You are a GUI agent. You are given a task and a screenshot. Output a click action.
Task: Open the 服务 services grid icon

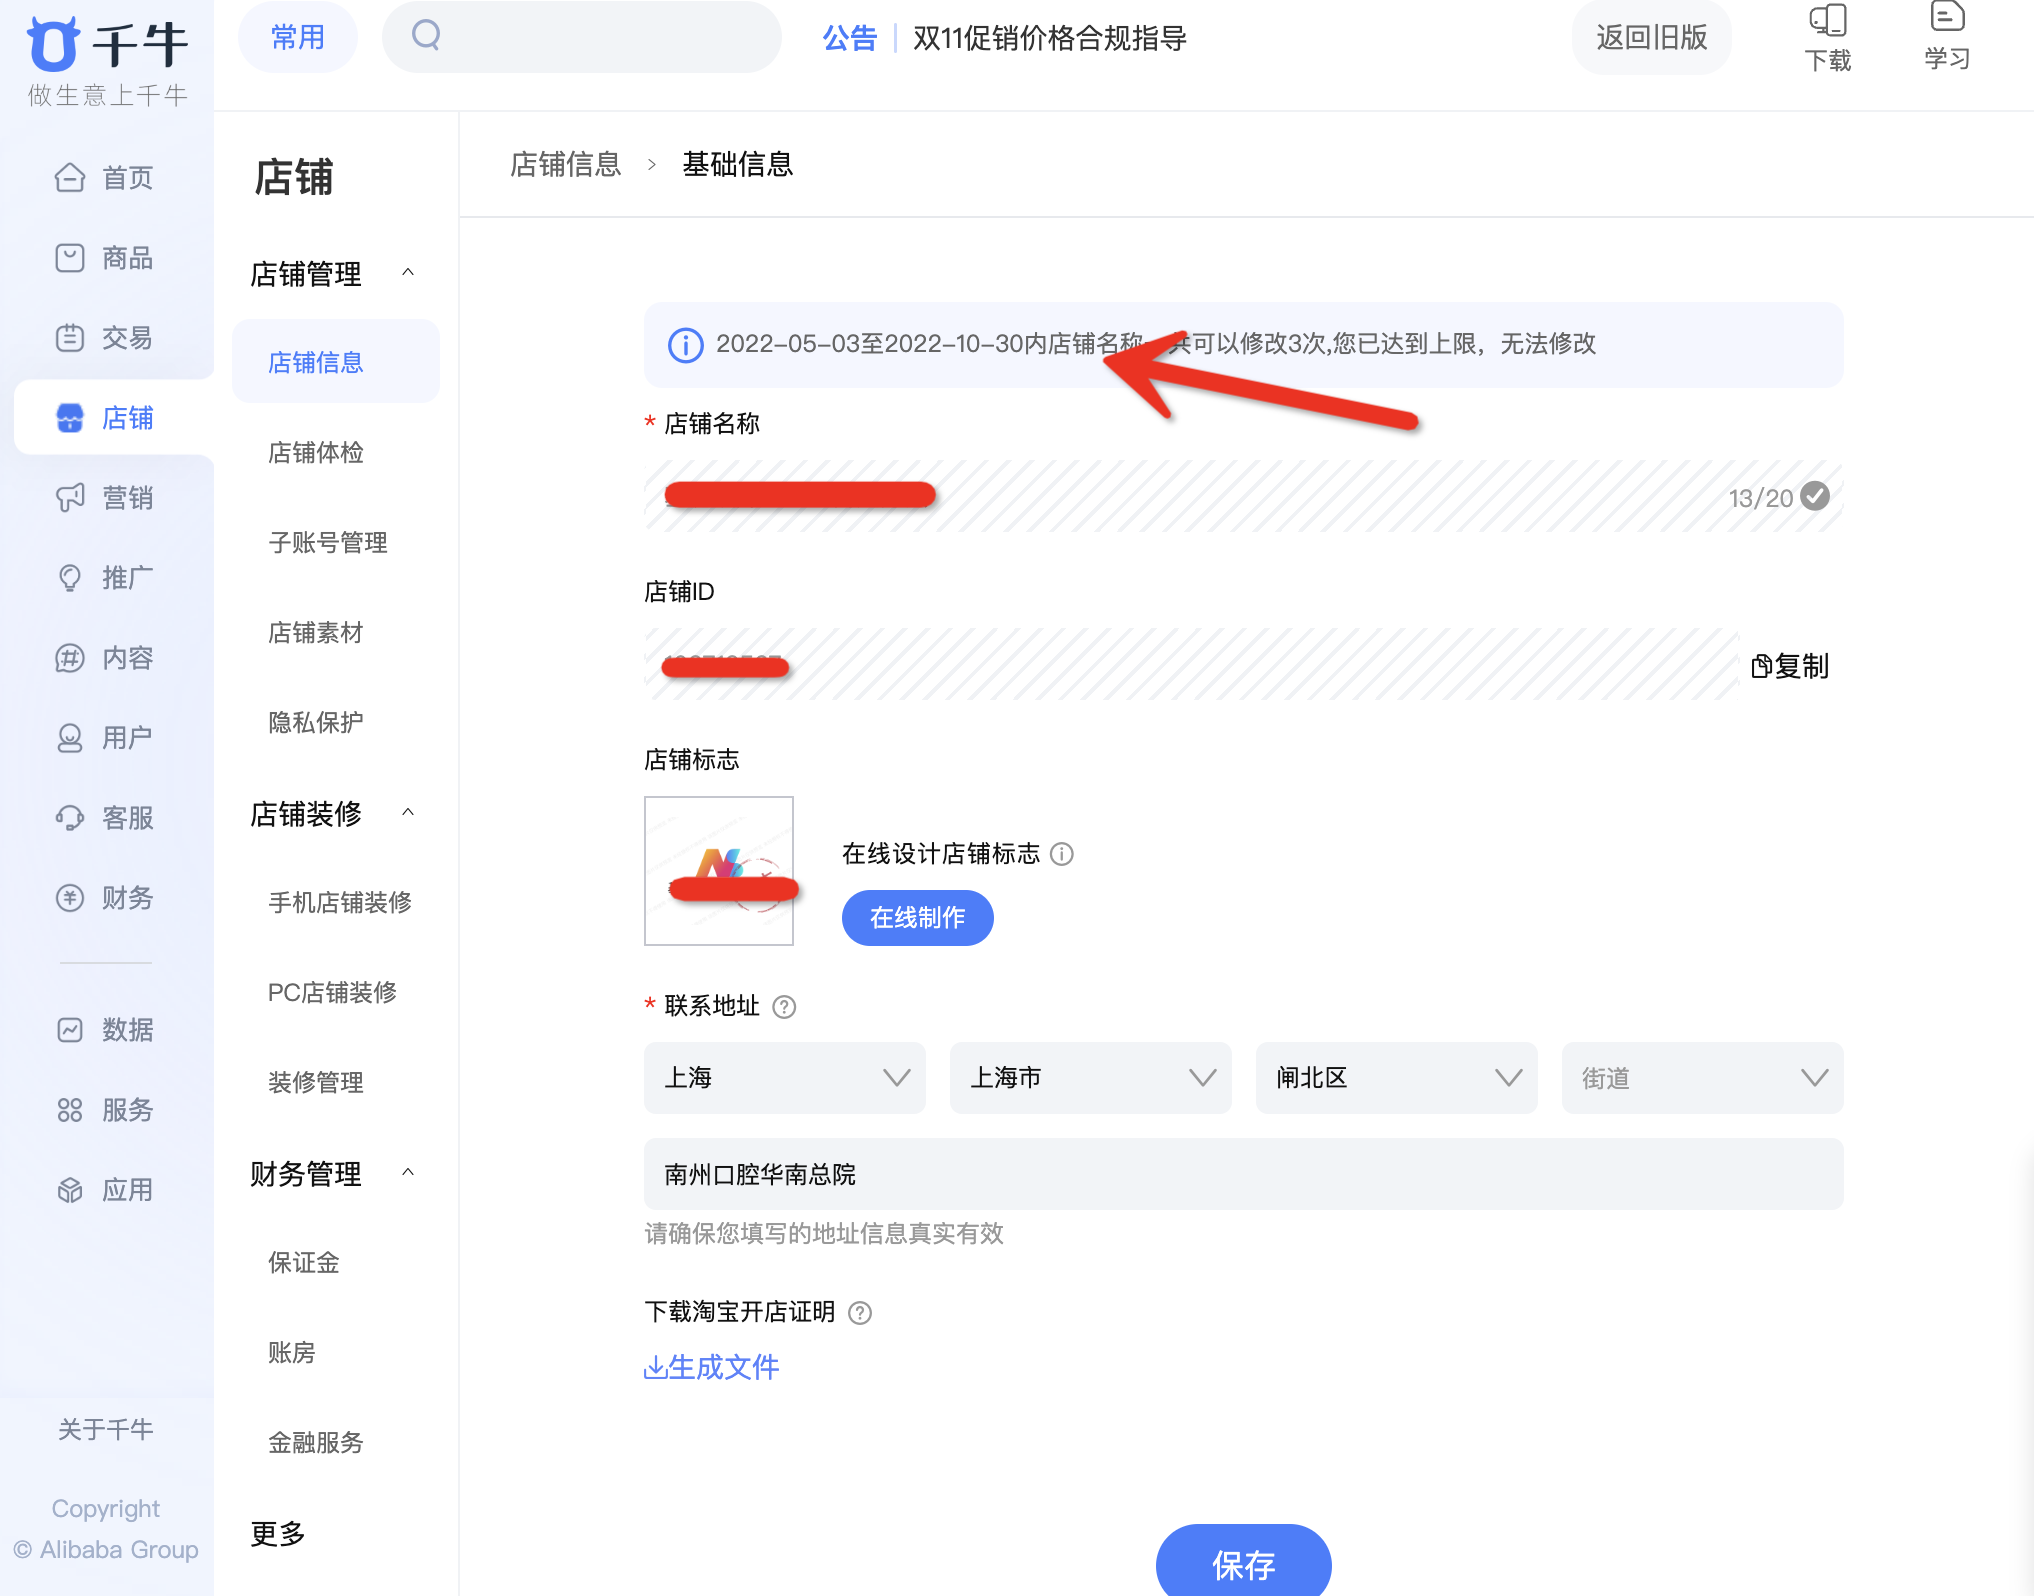(70, 1110)
